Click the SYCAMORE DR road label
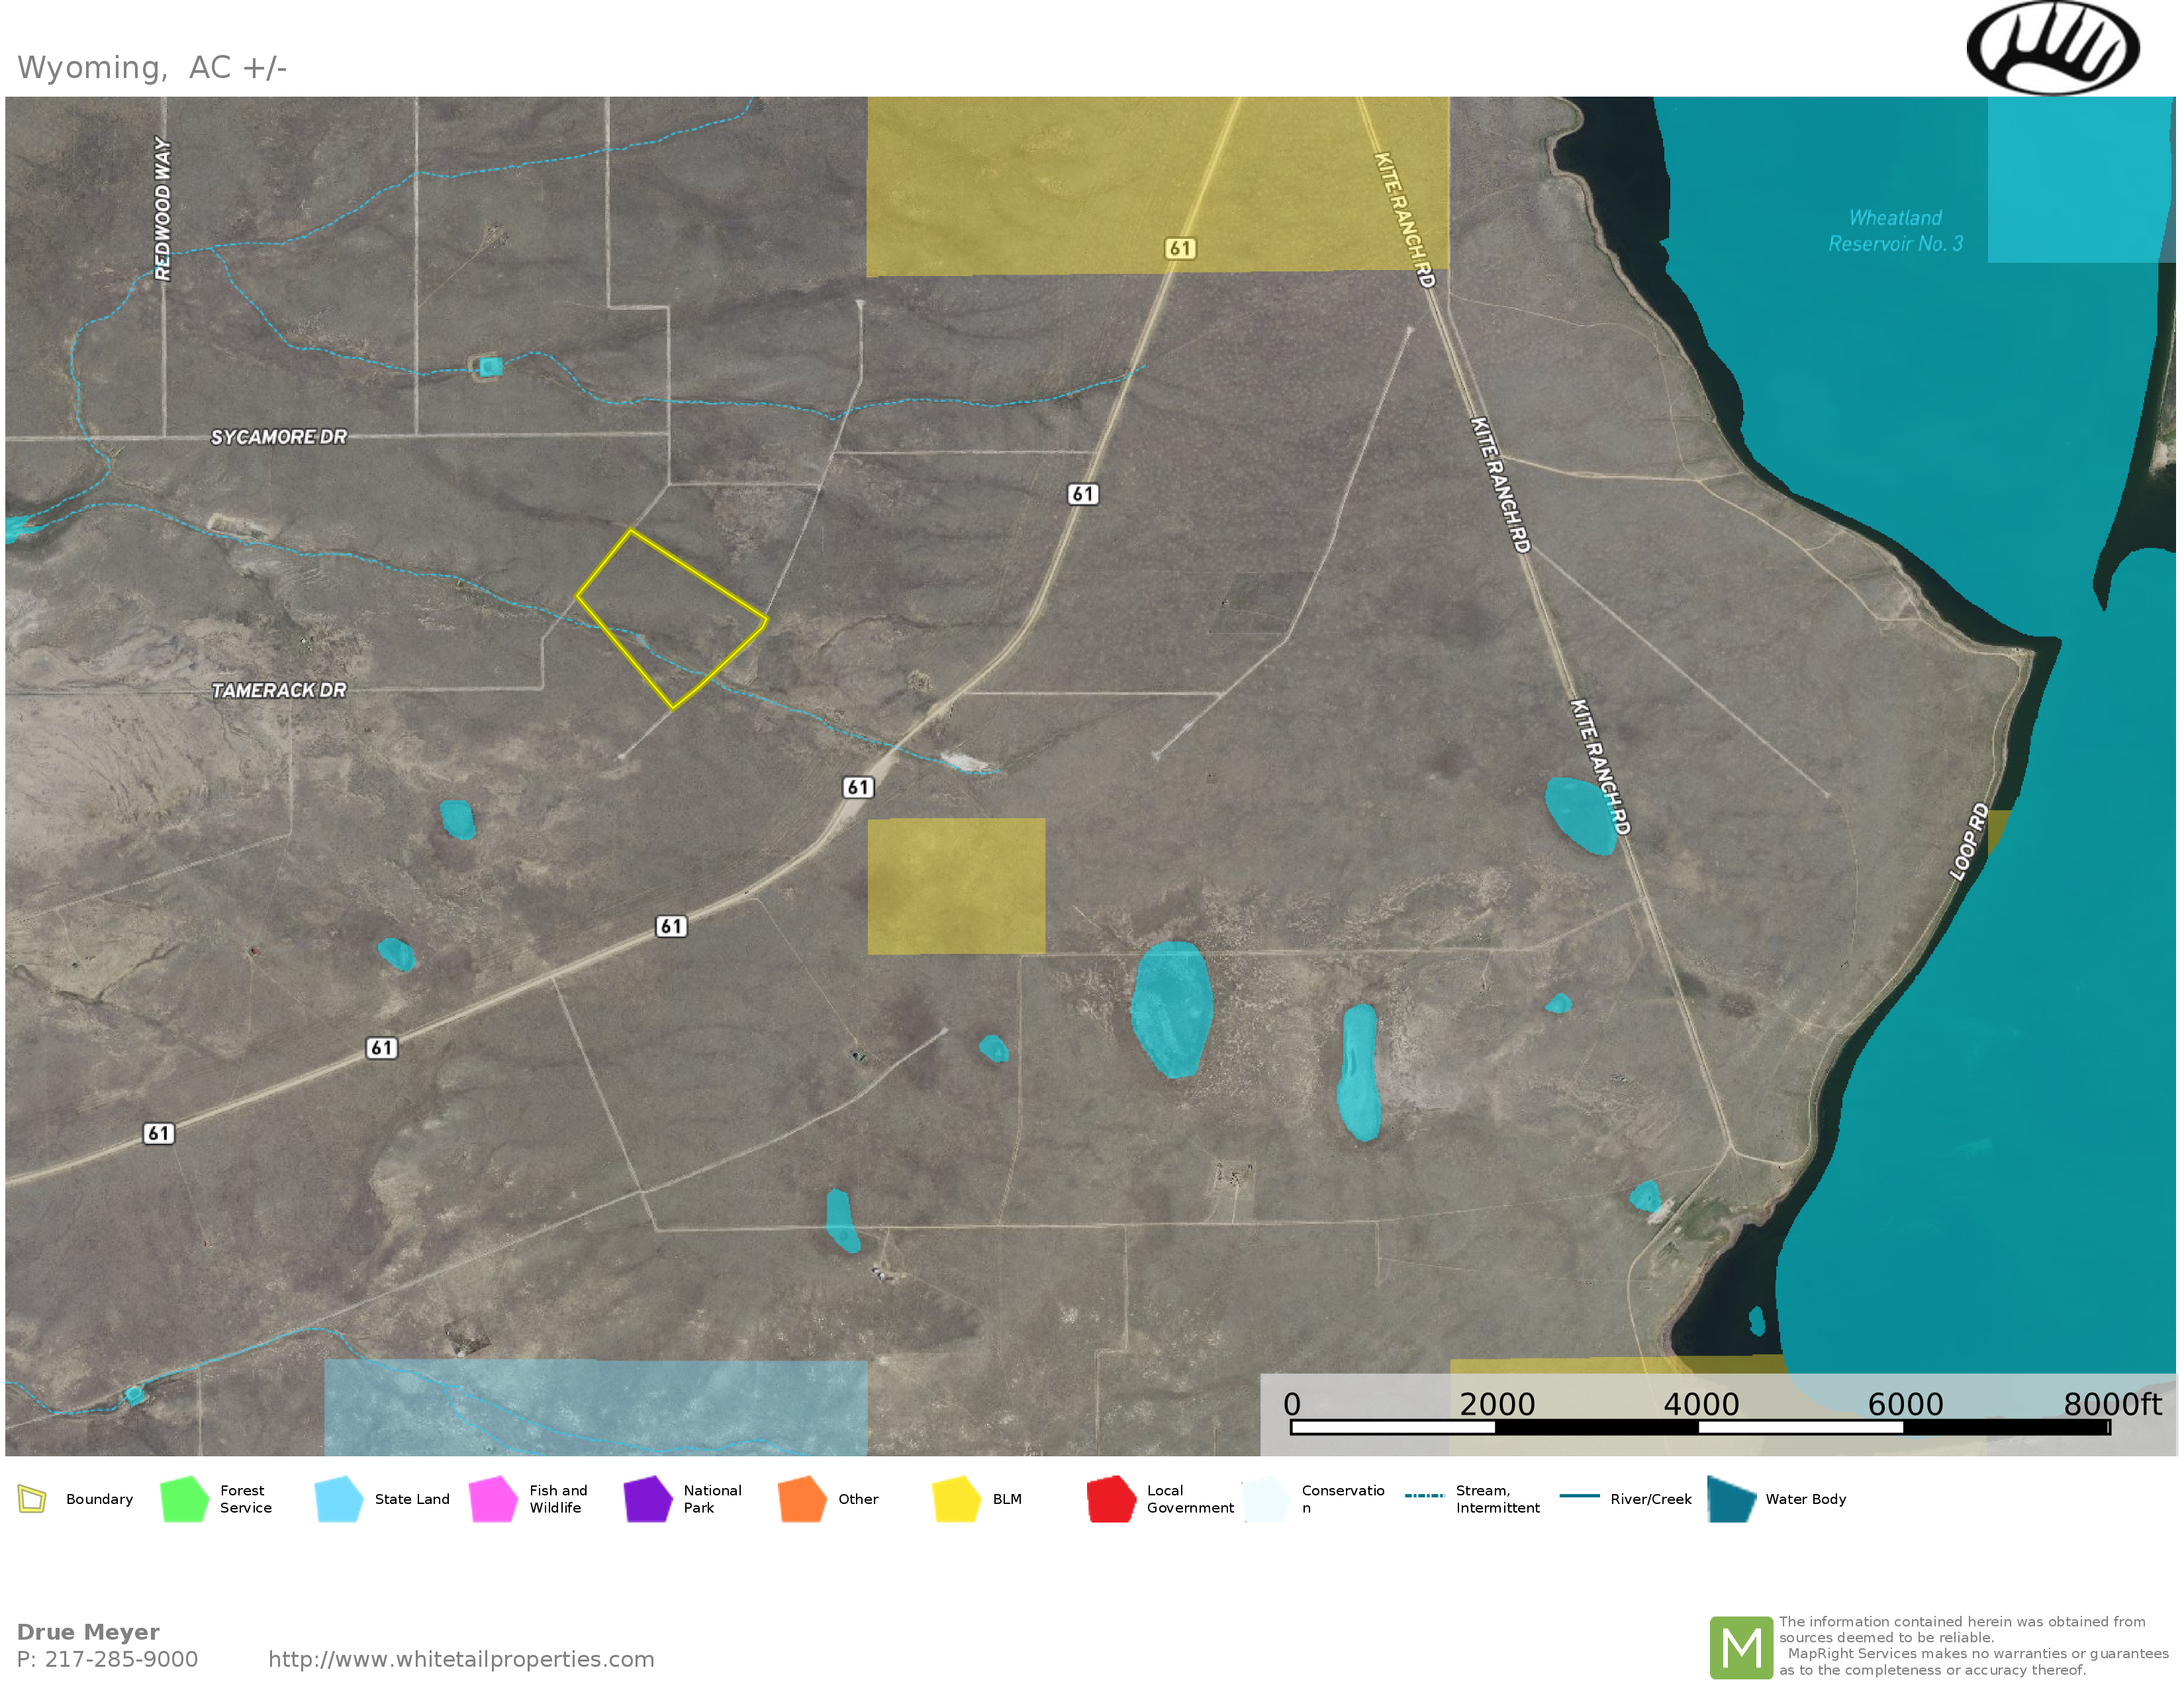 (x=278, y=437)
